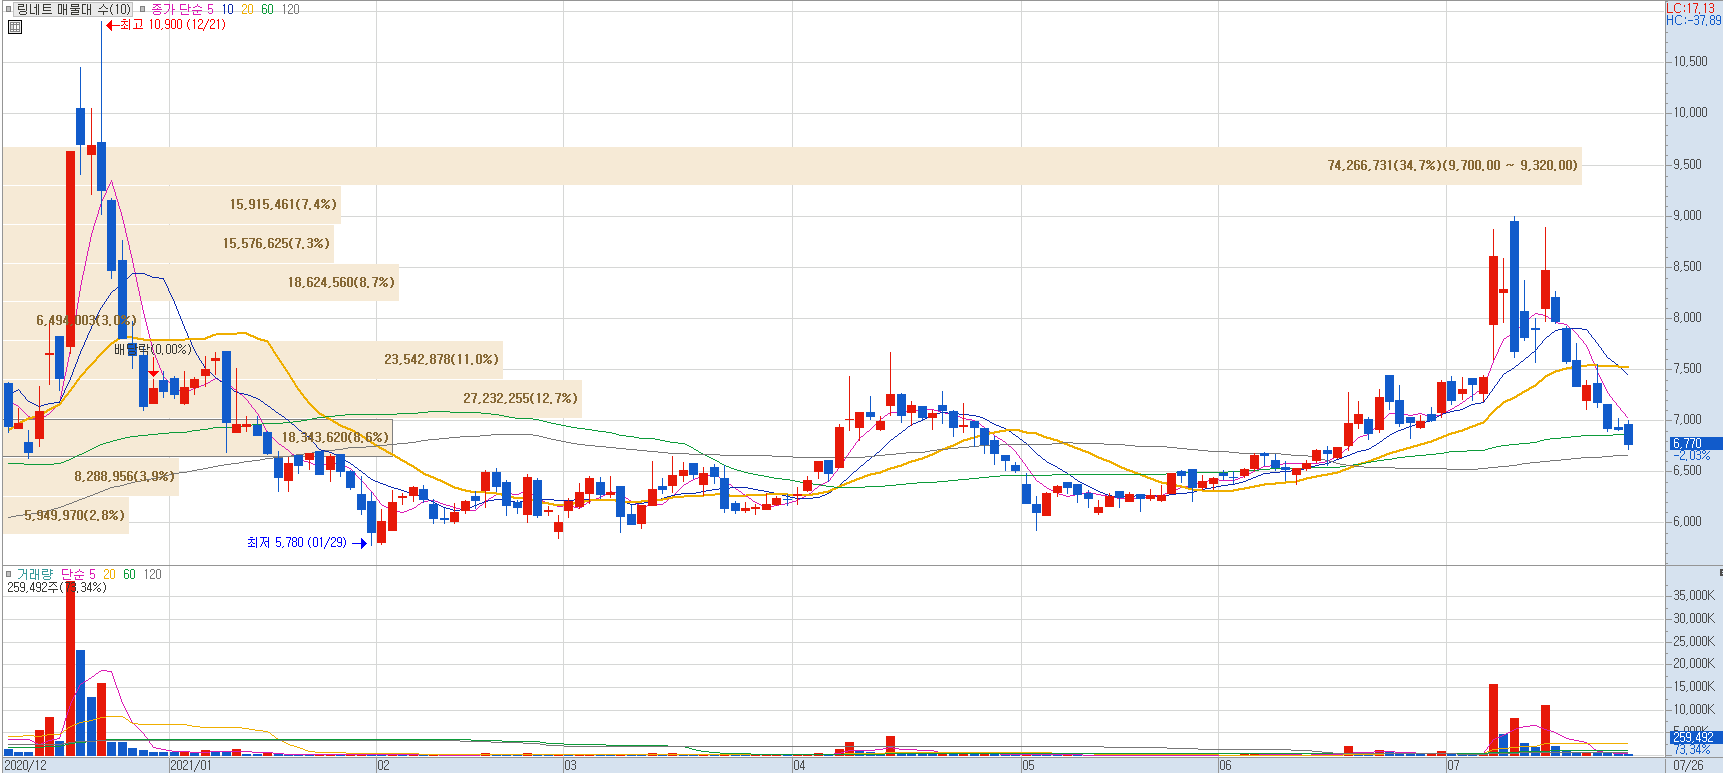Image resolution: width=1723 pixels, height=773 pixels.
Task: Click the 27,232,255(12.7%) volume profile label
Action: pos(520,398)
